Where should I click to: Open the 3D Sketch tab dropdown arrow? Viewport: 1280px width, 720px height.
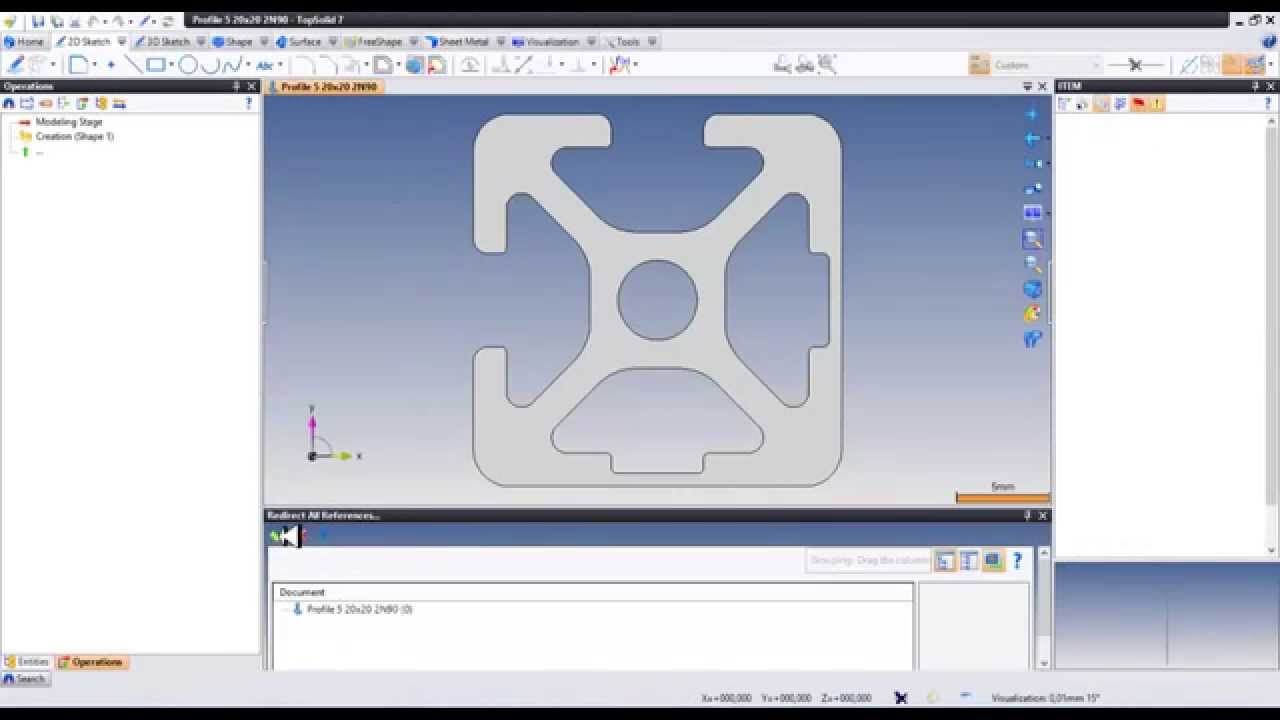tap(201, 42)
